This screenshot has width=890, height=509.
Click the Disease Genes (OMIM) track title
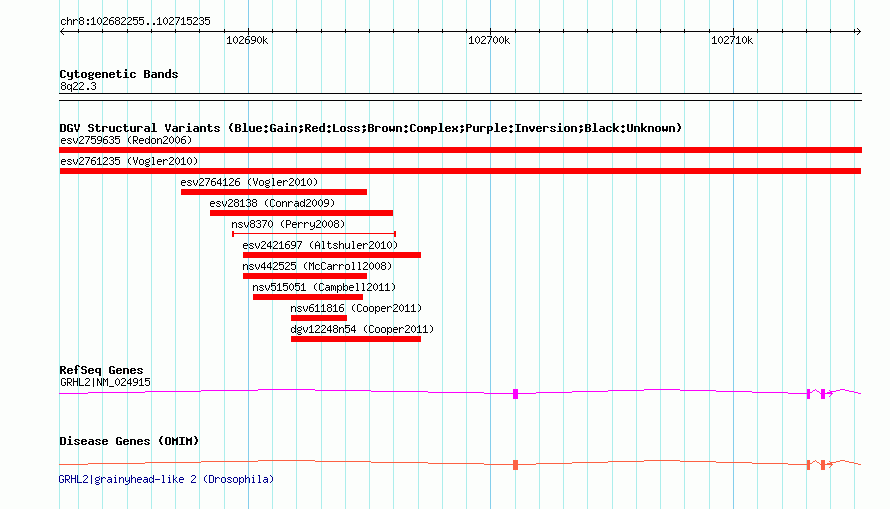coord(129,441)
